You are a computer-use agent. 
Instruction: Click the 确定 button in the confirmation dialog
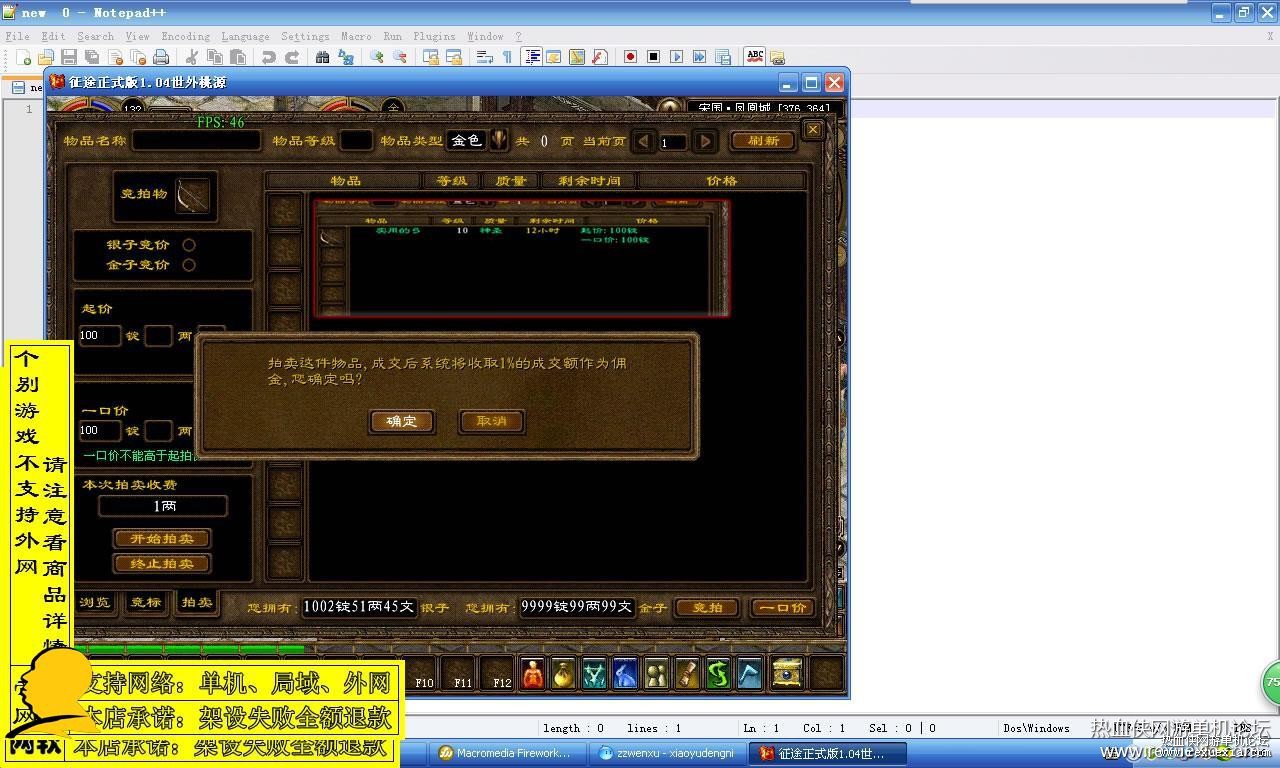(x=401, y=421)
